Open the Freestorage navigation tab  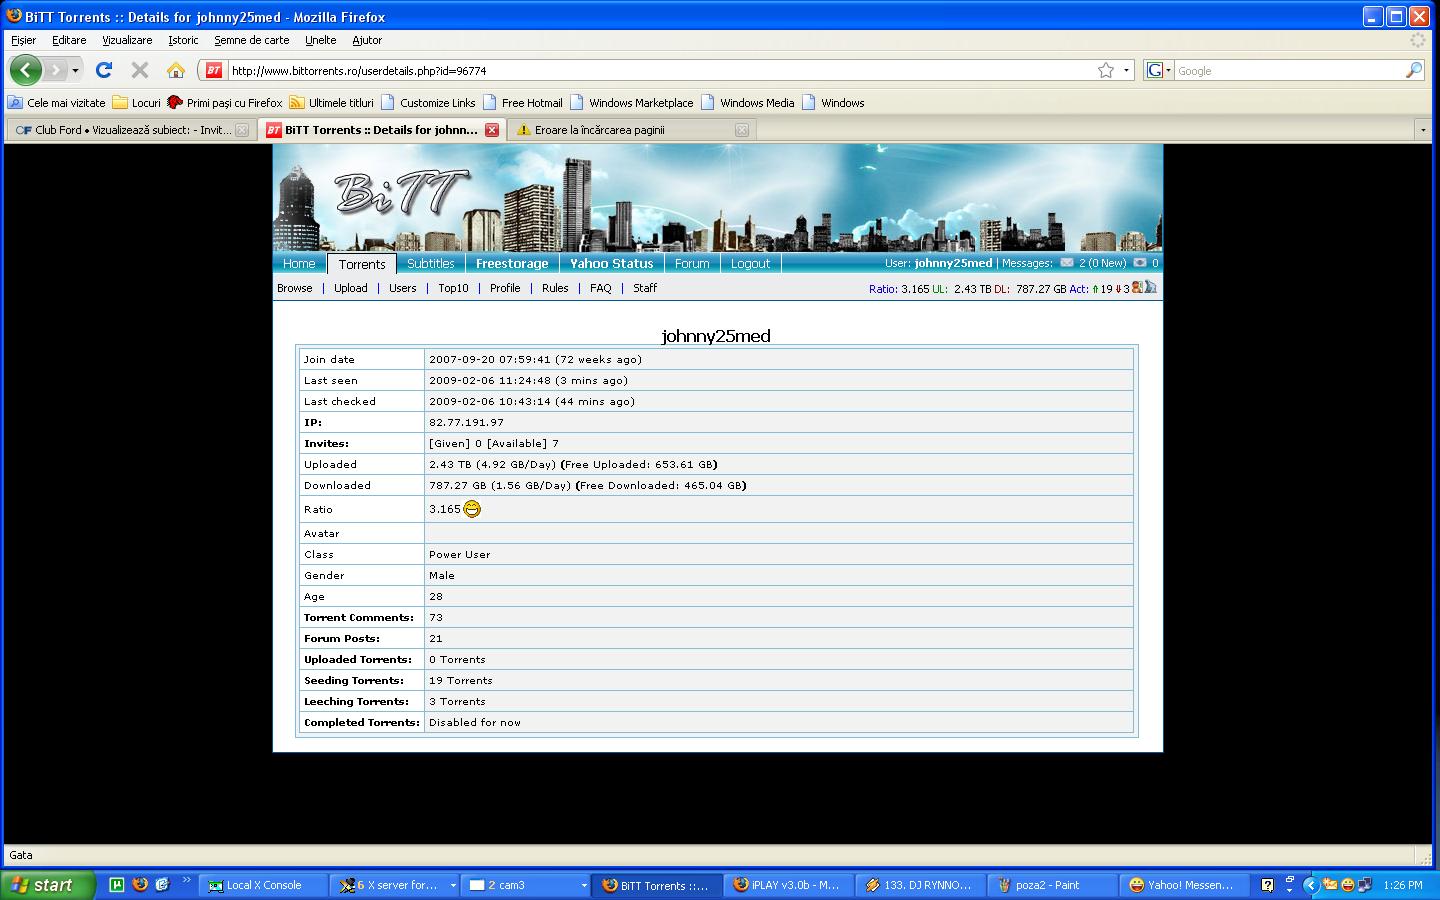(x=512, y=264)
